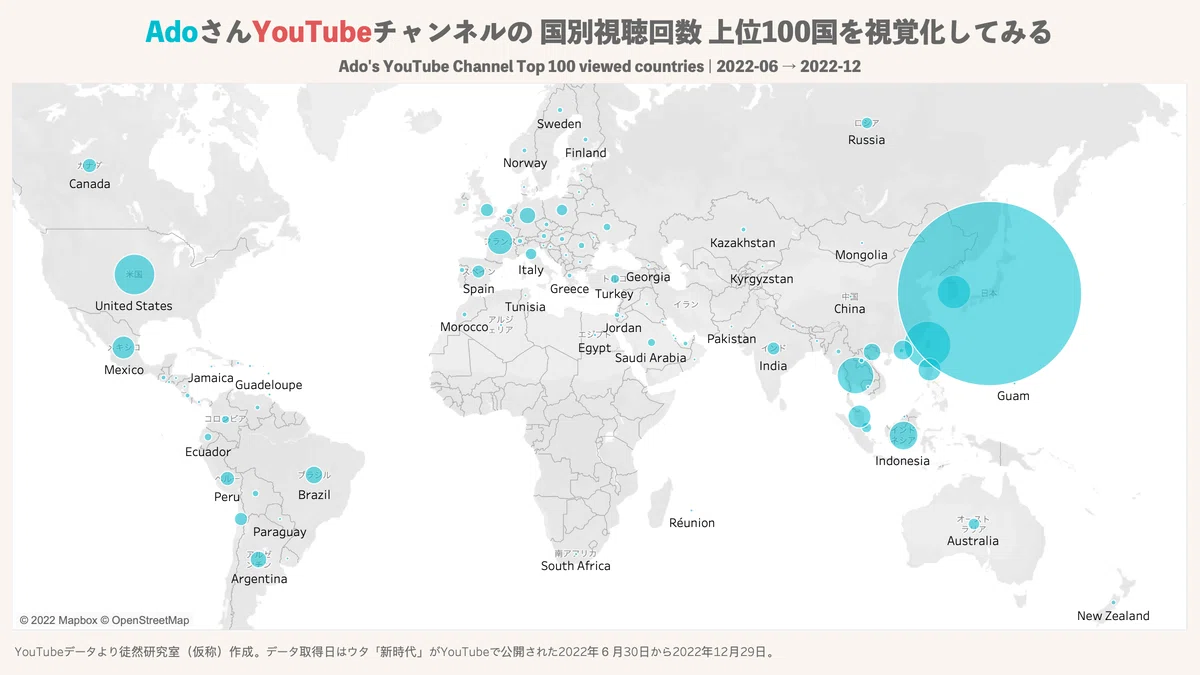Click the 'Guam' map label
Viewport: 1200px width, 675px height.
pyautogui.click(x=1013, y=396)
